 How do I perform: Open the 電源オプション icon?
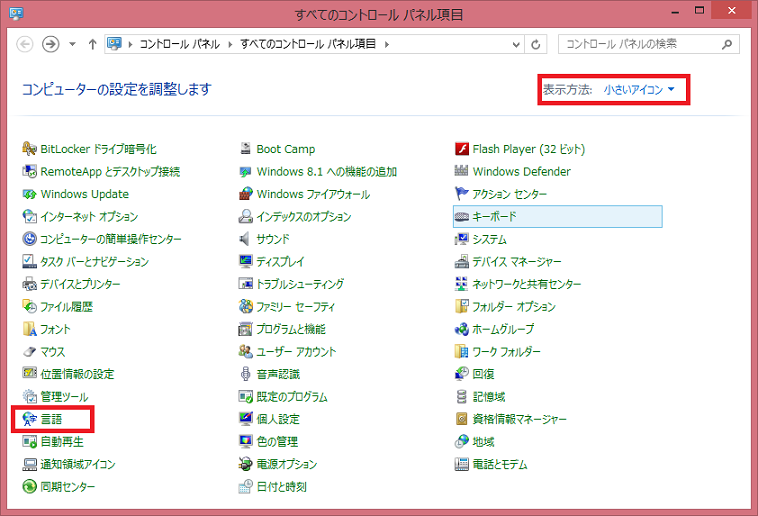(246, 464)
